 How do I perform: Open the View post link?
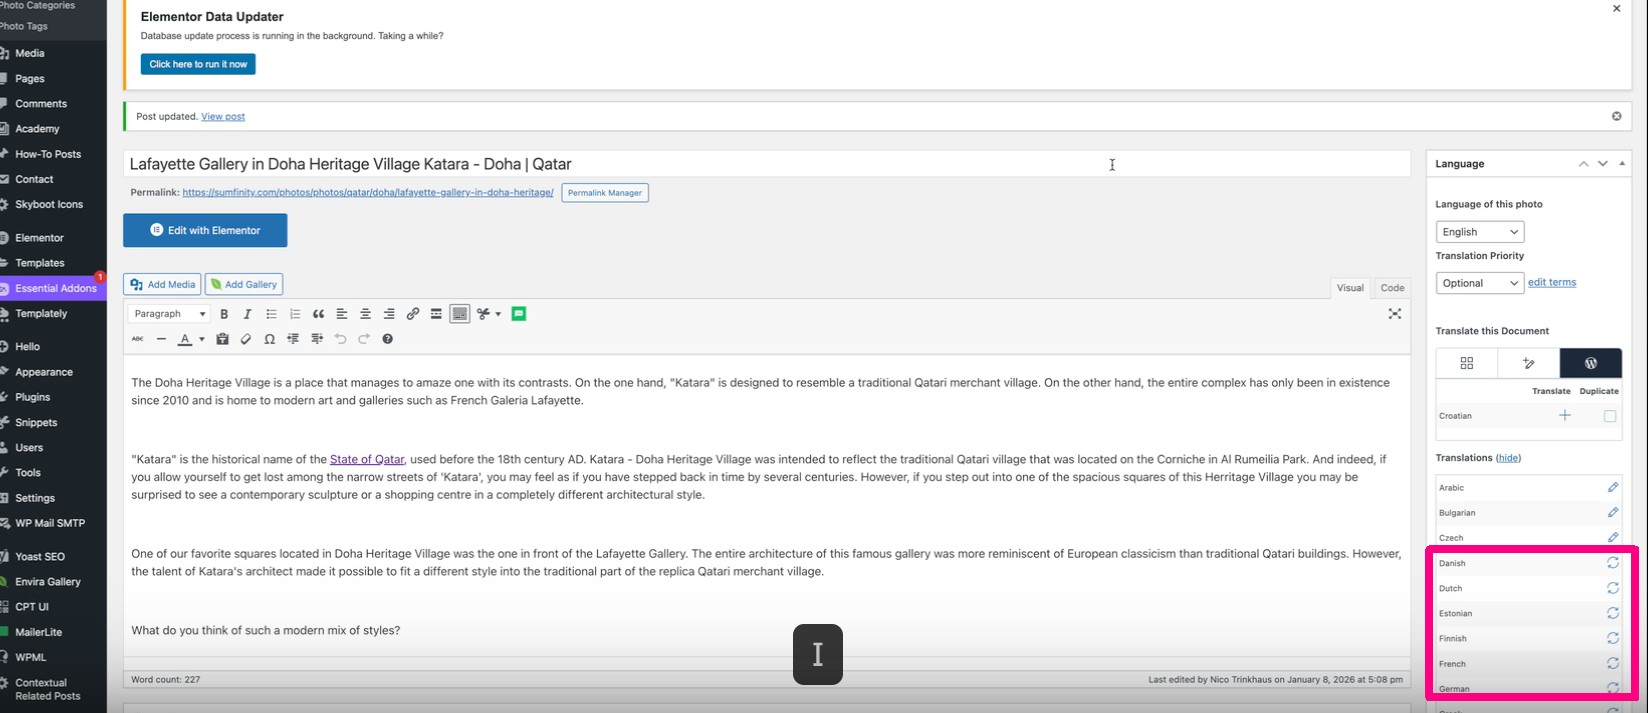click(223, 117)
